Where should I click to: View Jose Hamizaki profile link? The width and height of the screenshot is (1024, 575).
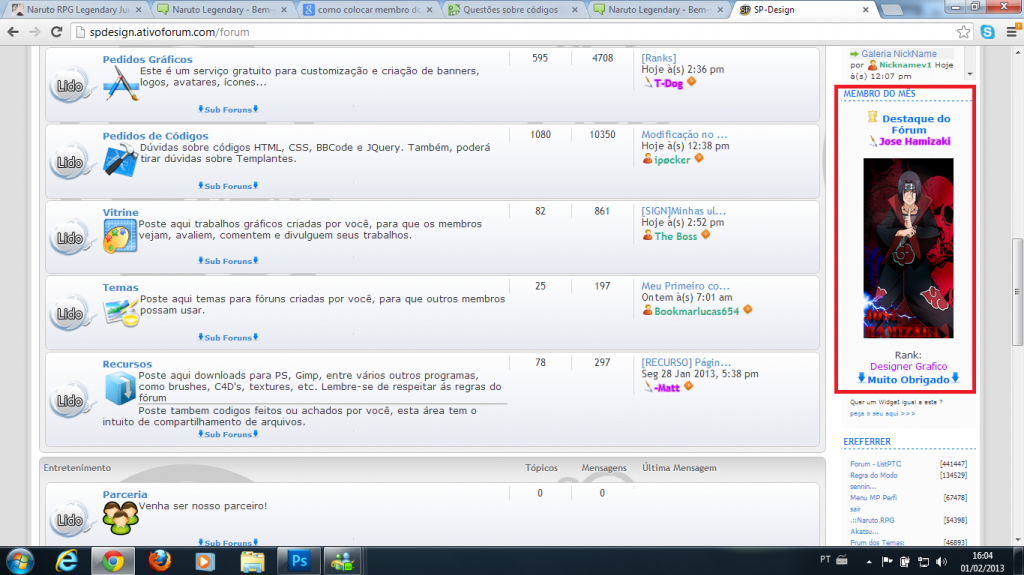click(914, 141)
